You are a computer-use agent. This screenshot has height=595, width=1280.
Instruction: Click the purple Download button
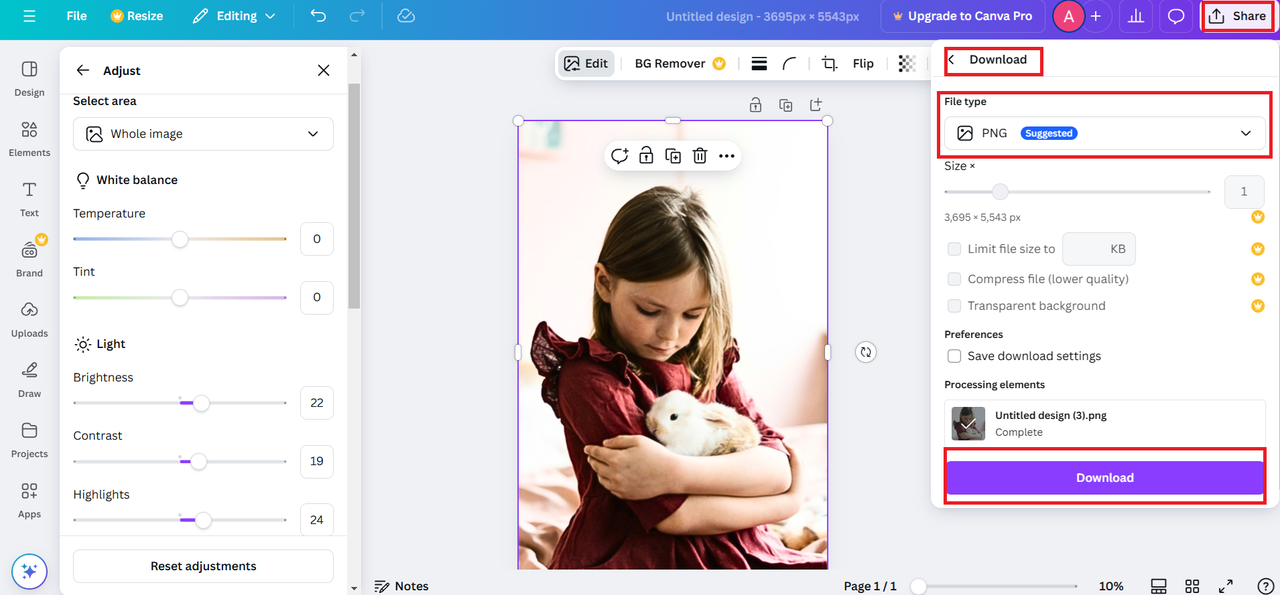pos(1105,478)
